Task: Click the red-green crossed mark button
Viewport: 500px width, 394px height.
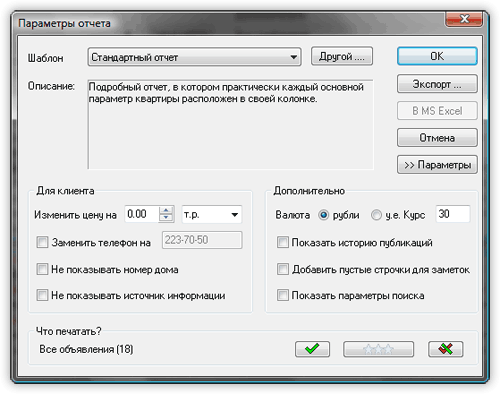Action: [446, 349]
